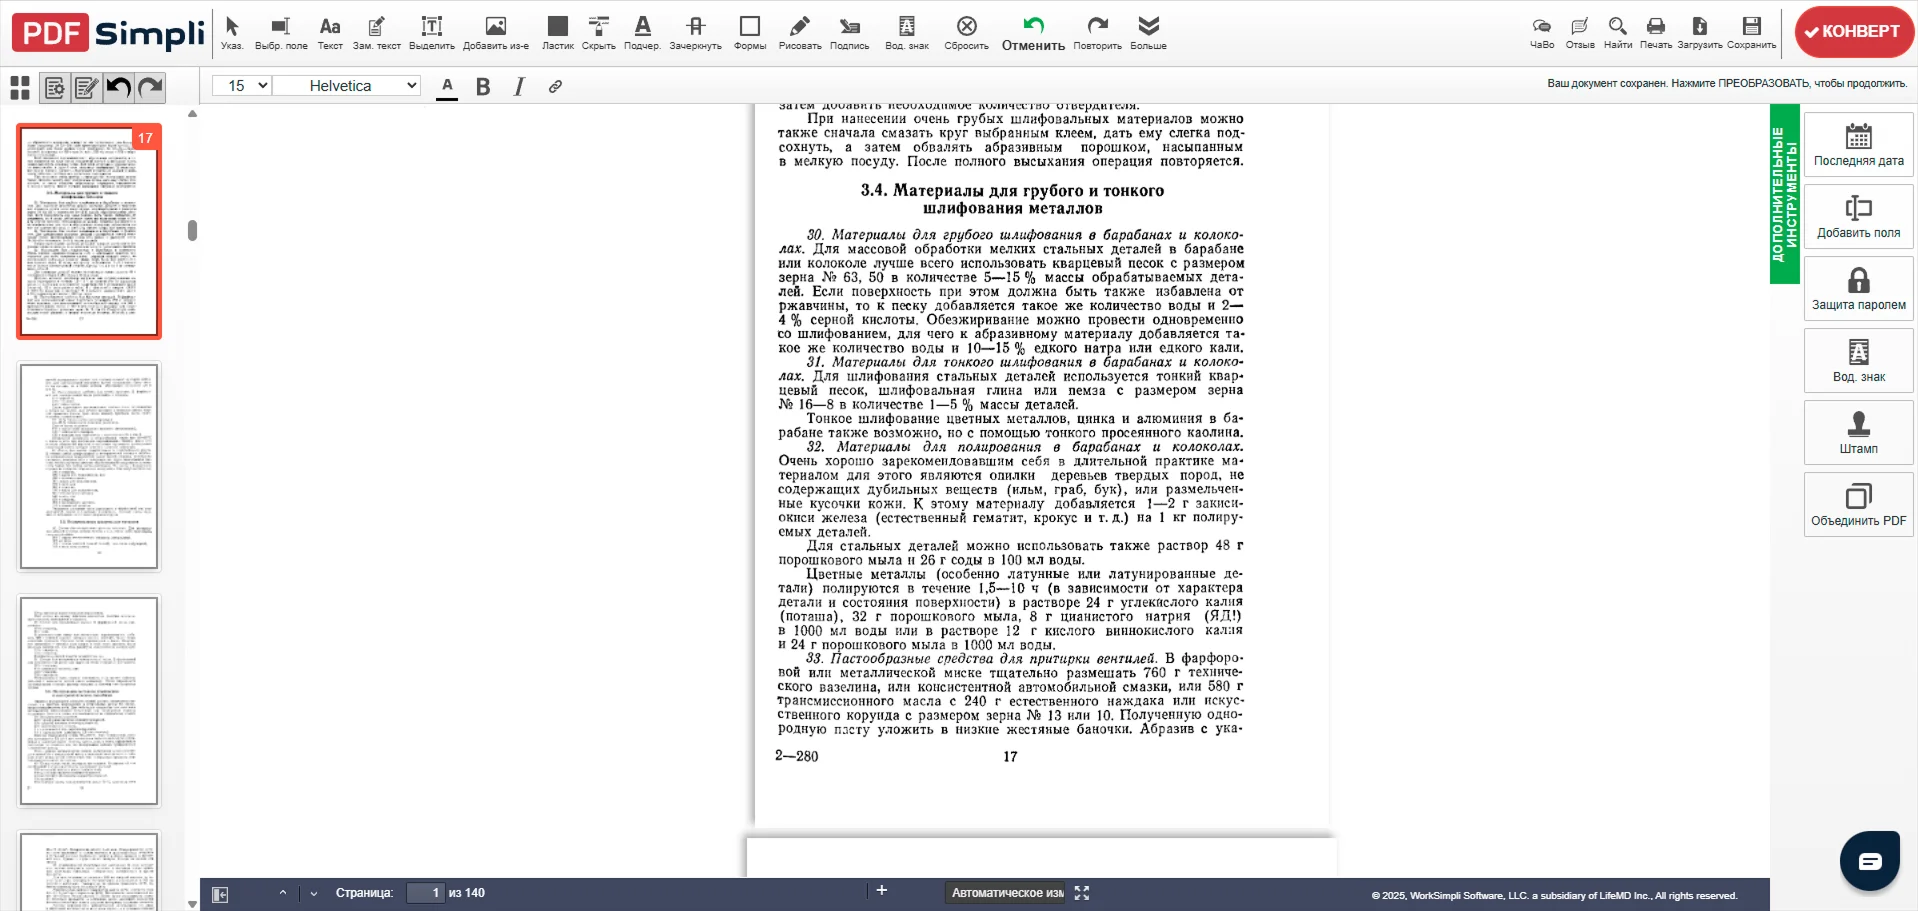Redo with the Повторить toolbar button
This screenshot has width=1918, height=911.
tap(1098, 32)
